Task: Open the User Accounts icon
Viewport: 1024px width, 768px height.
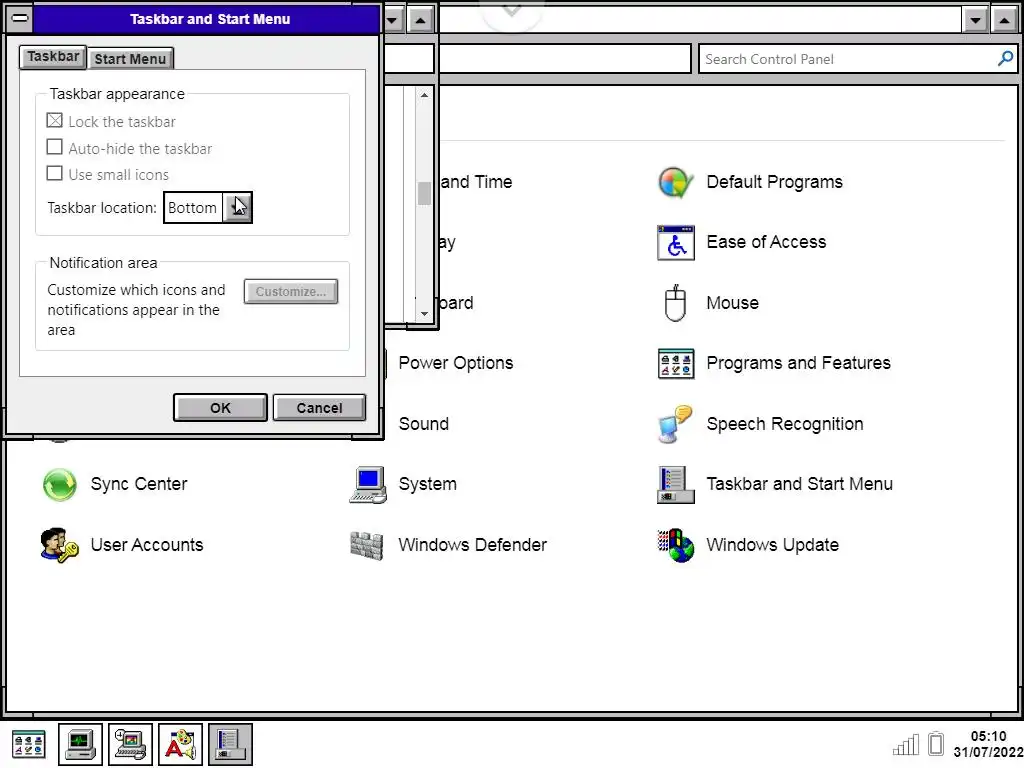Action: pyautogui.click(x=59, y=545)
